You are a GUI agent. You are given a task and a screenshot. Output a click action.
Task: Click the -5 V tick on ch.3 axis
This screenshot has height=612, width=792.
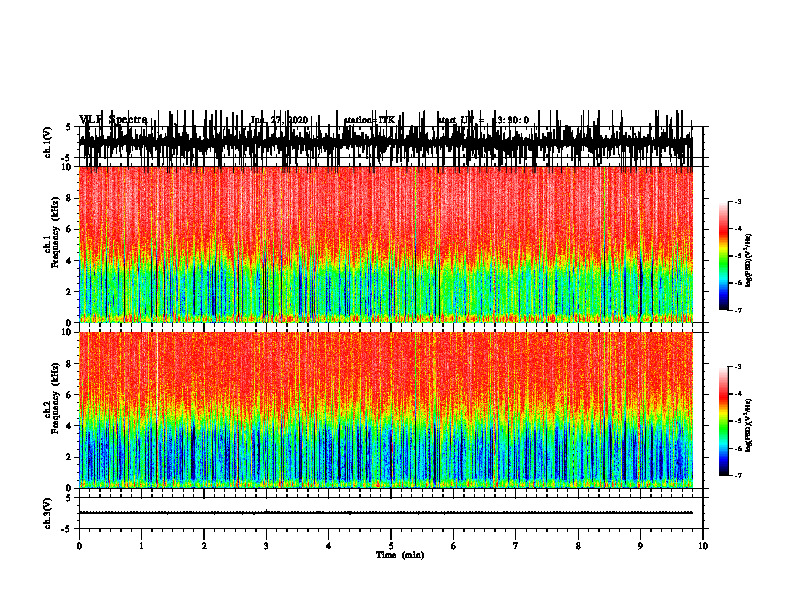pos(67,529)
